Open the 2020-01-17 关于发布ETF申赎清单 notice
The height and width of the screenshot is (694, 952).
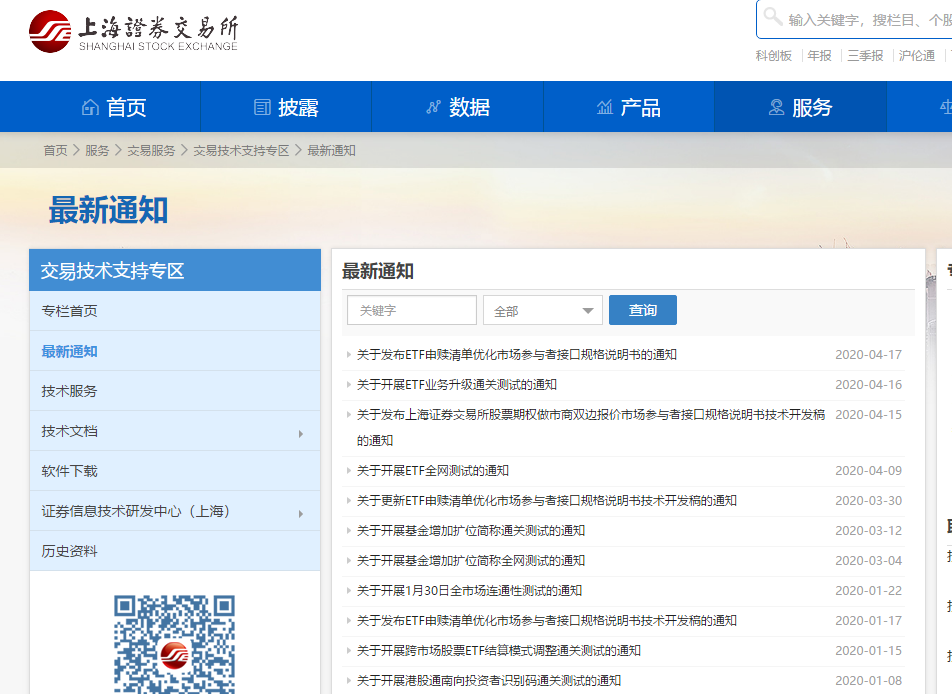click(x=546, y=621)
